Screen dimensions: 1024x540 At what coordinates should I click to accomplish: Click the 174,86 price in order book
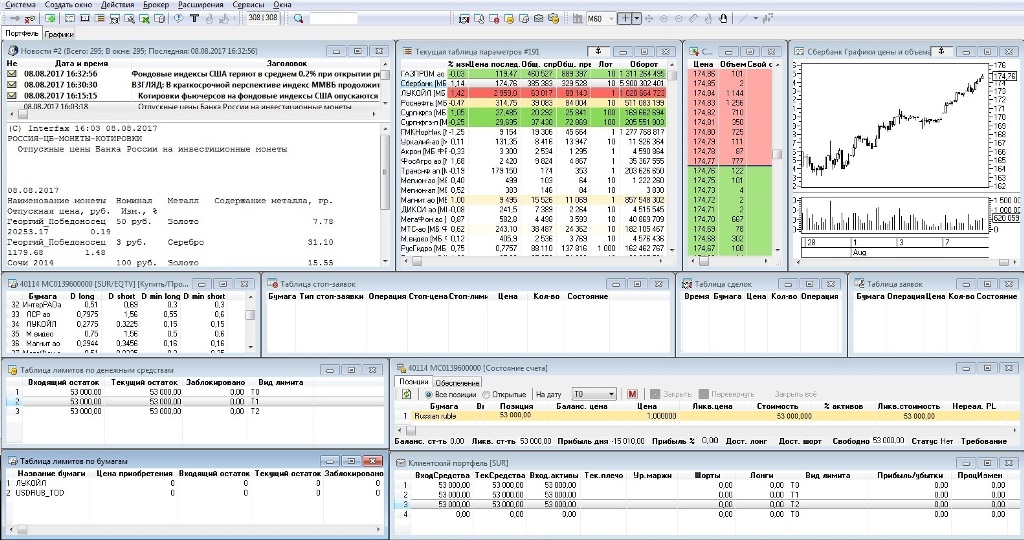coord(704,74)
